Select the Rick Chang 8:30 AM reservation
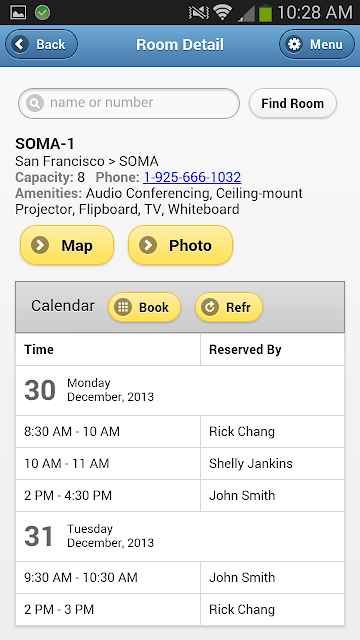 180,431
